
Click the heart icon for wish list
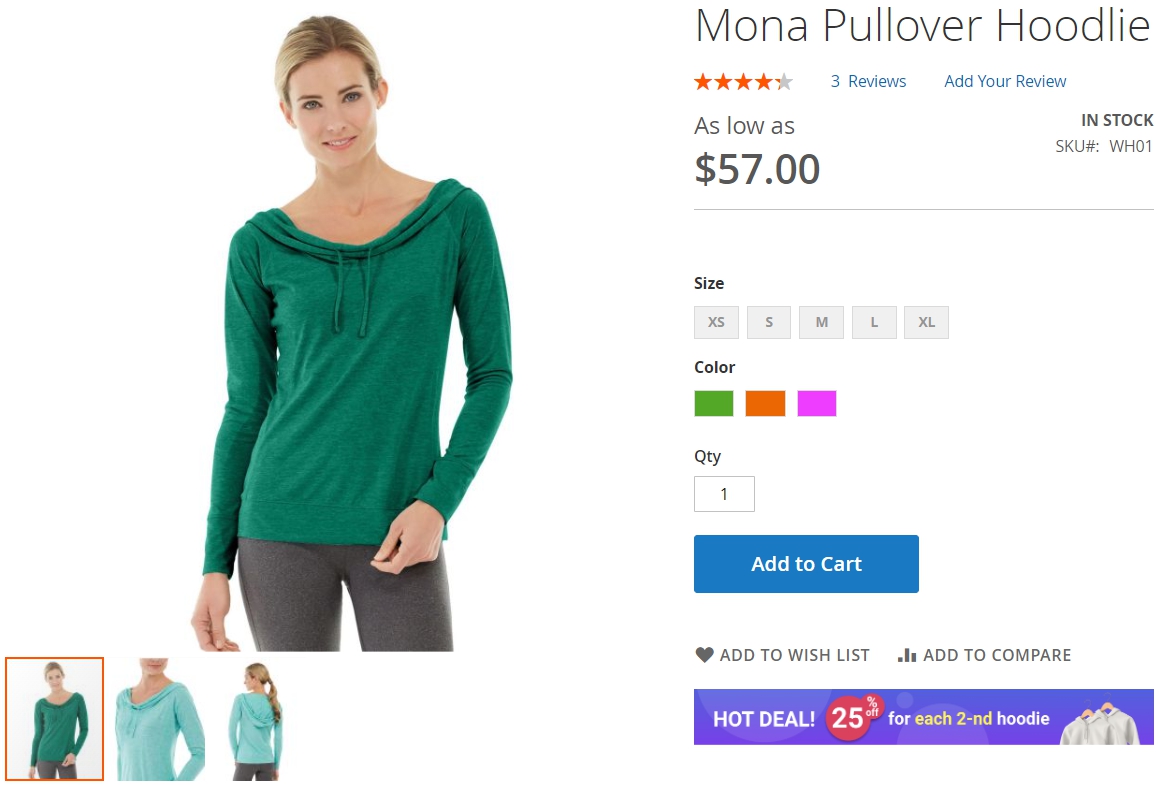(x=704, y=655)
